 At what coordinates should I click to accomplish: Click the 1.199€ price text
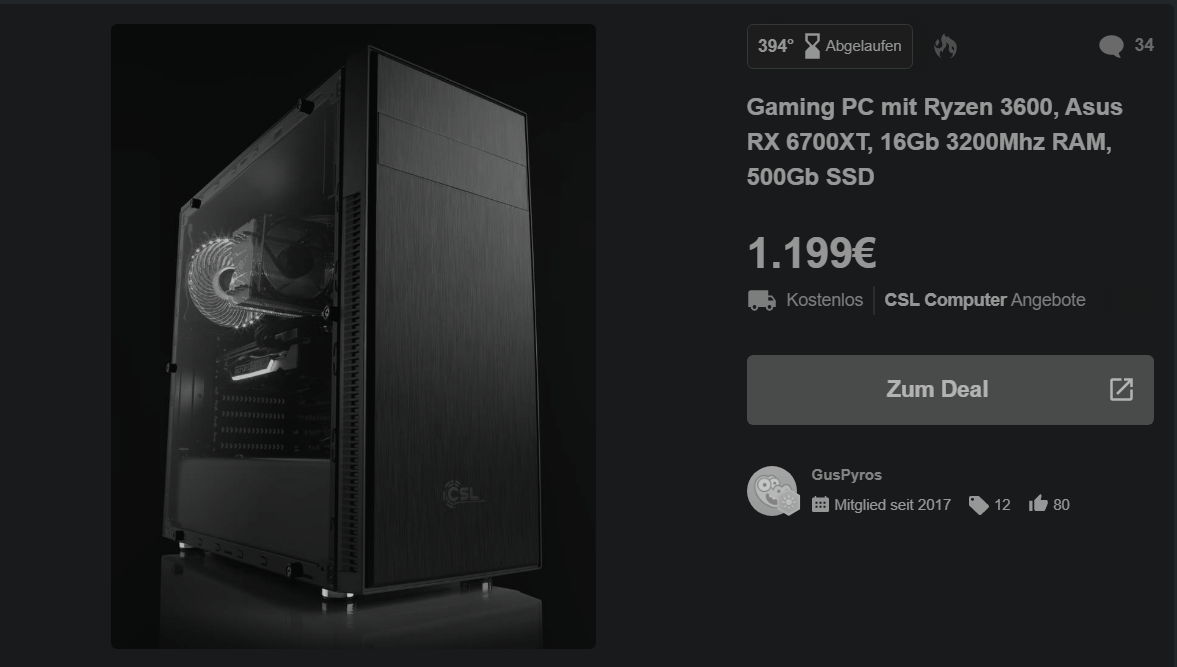point(812,253)
